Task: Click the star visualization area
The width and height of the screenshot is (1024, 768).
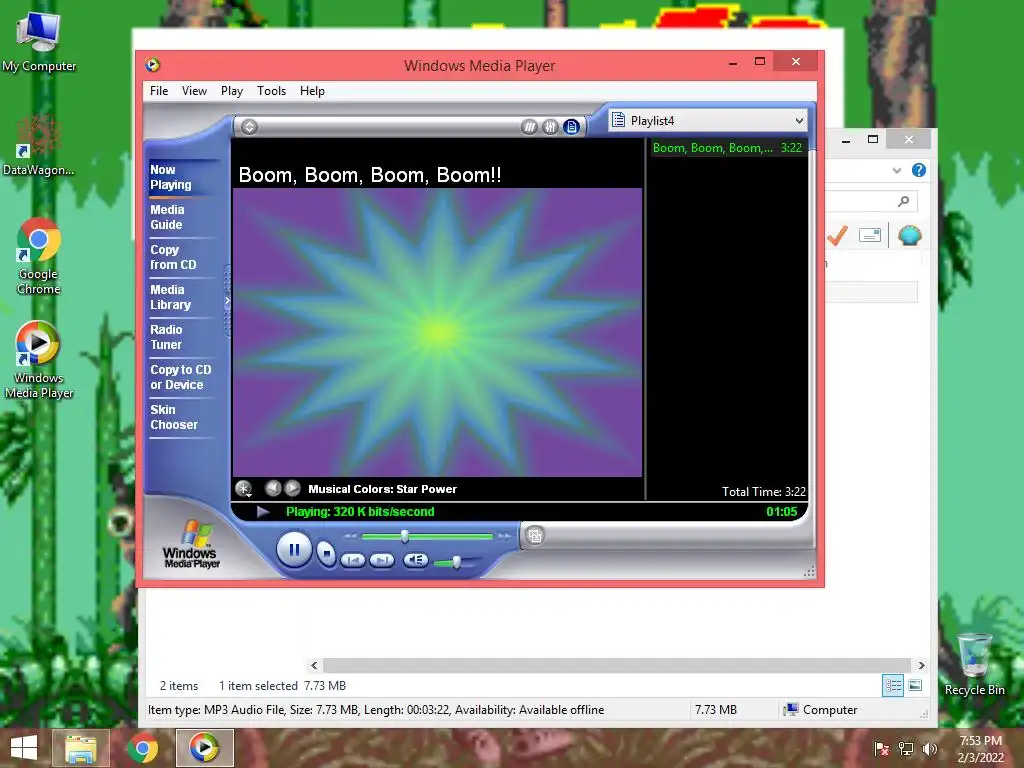Action: [438, 332]
